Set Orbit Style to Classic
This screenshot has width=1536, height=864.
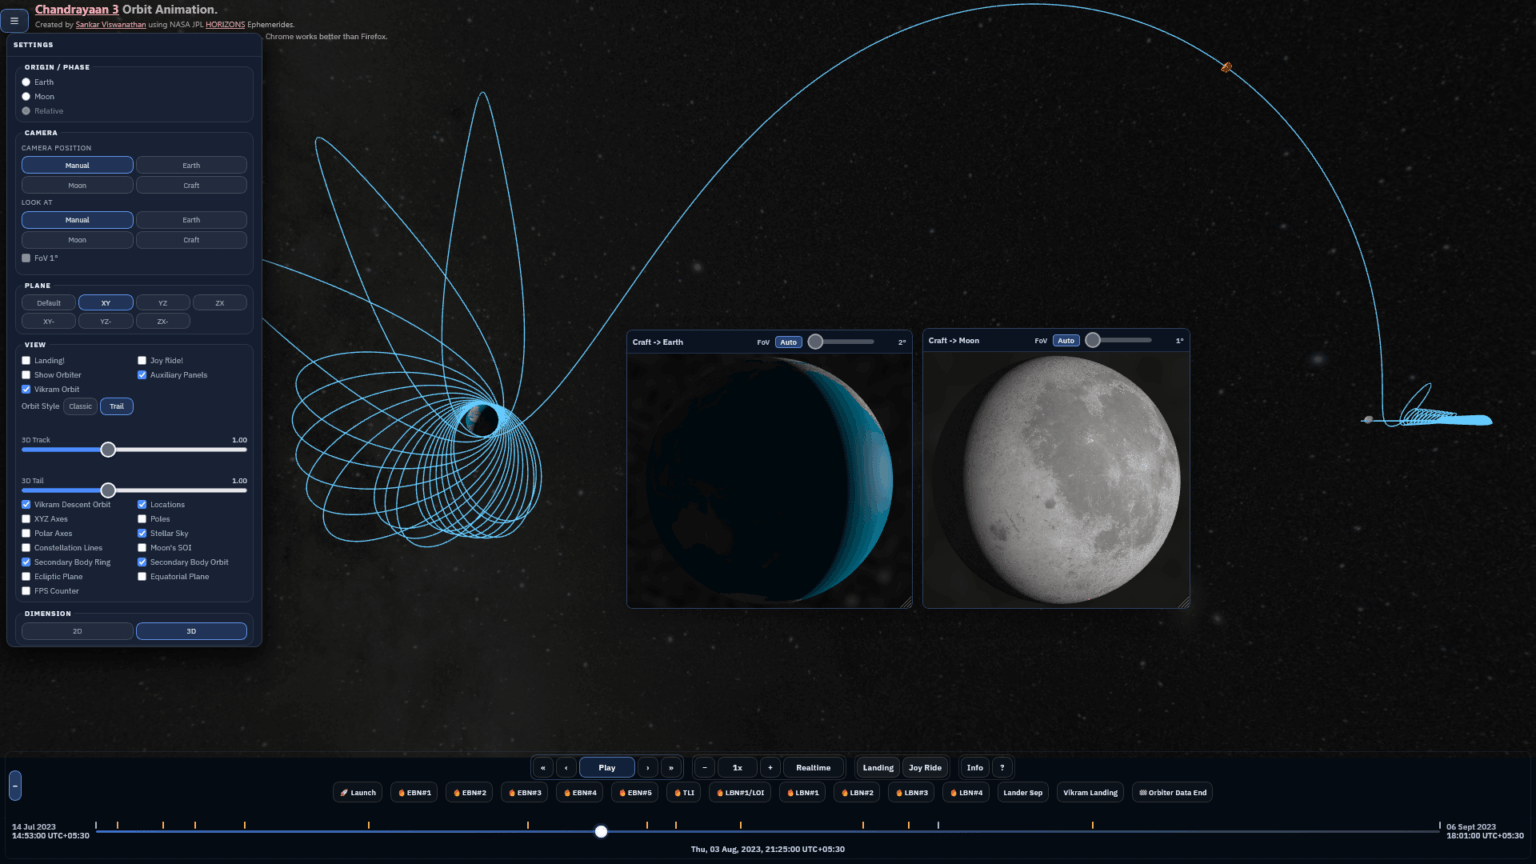(x=80, y=406)
